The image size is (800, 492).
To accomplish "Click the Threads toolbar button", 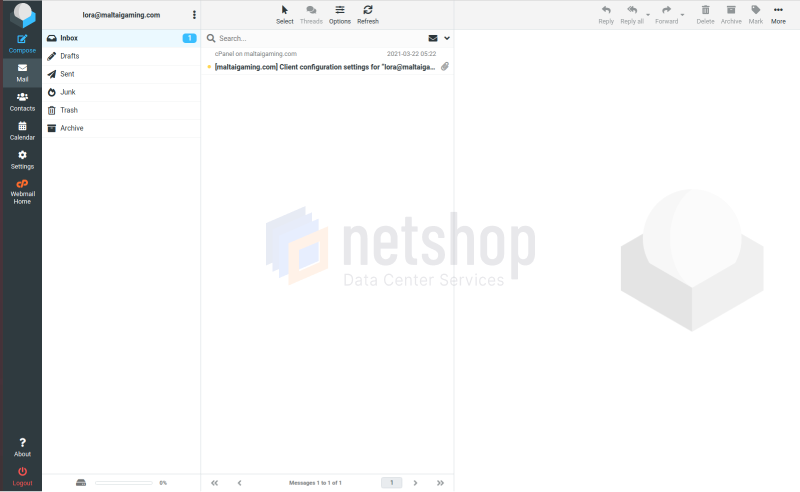I will 311,15.
